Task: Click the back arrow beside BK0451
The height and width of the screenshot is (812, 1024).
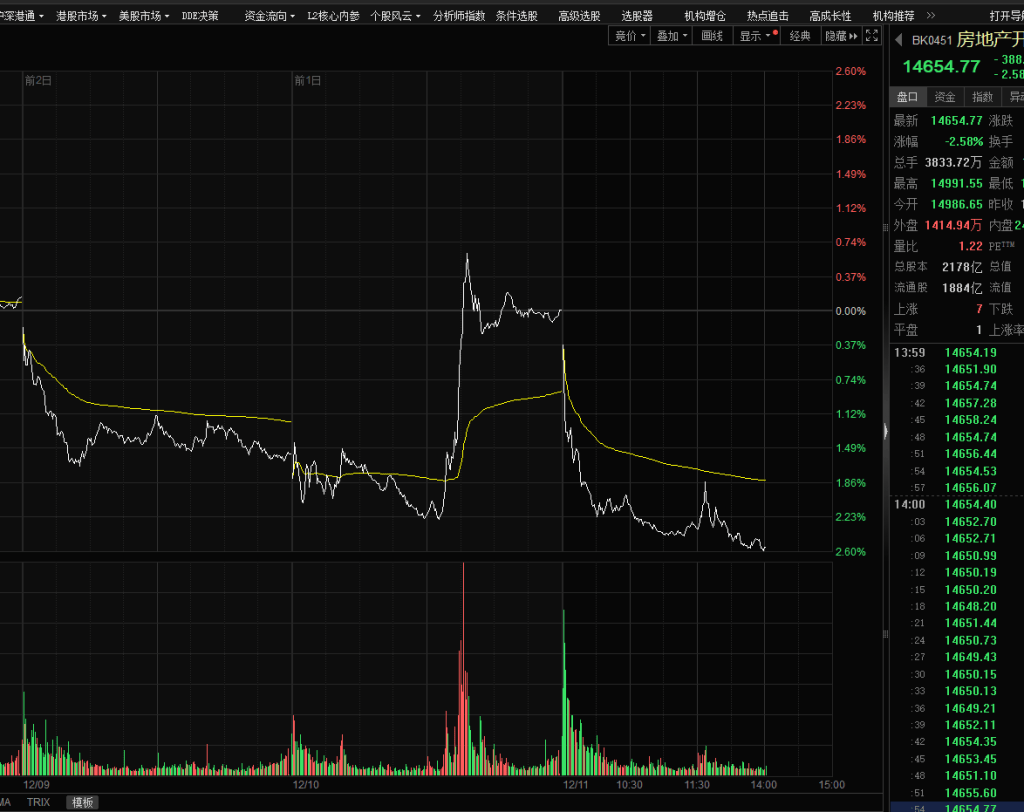Action: click(x=899, y=40)
